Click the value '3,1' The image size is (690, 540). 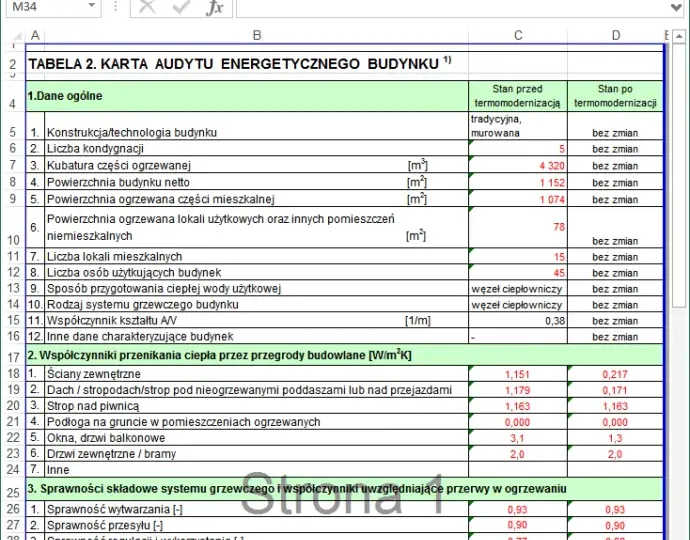pos(517,438)
